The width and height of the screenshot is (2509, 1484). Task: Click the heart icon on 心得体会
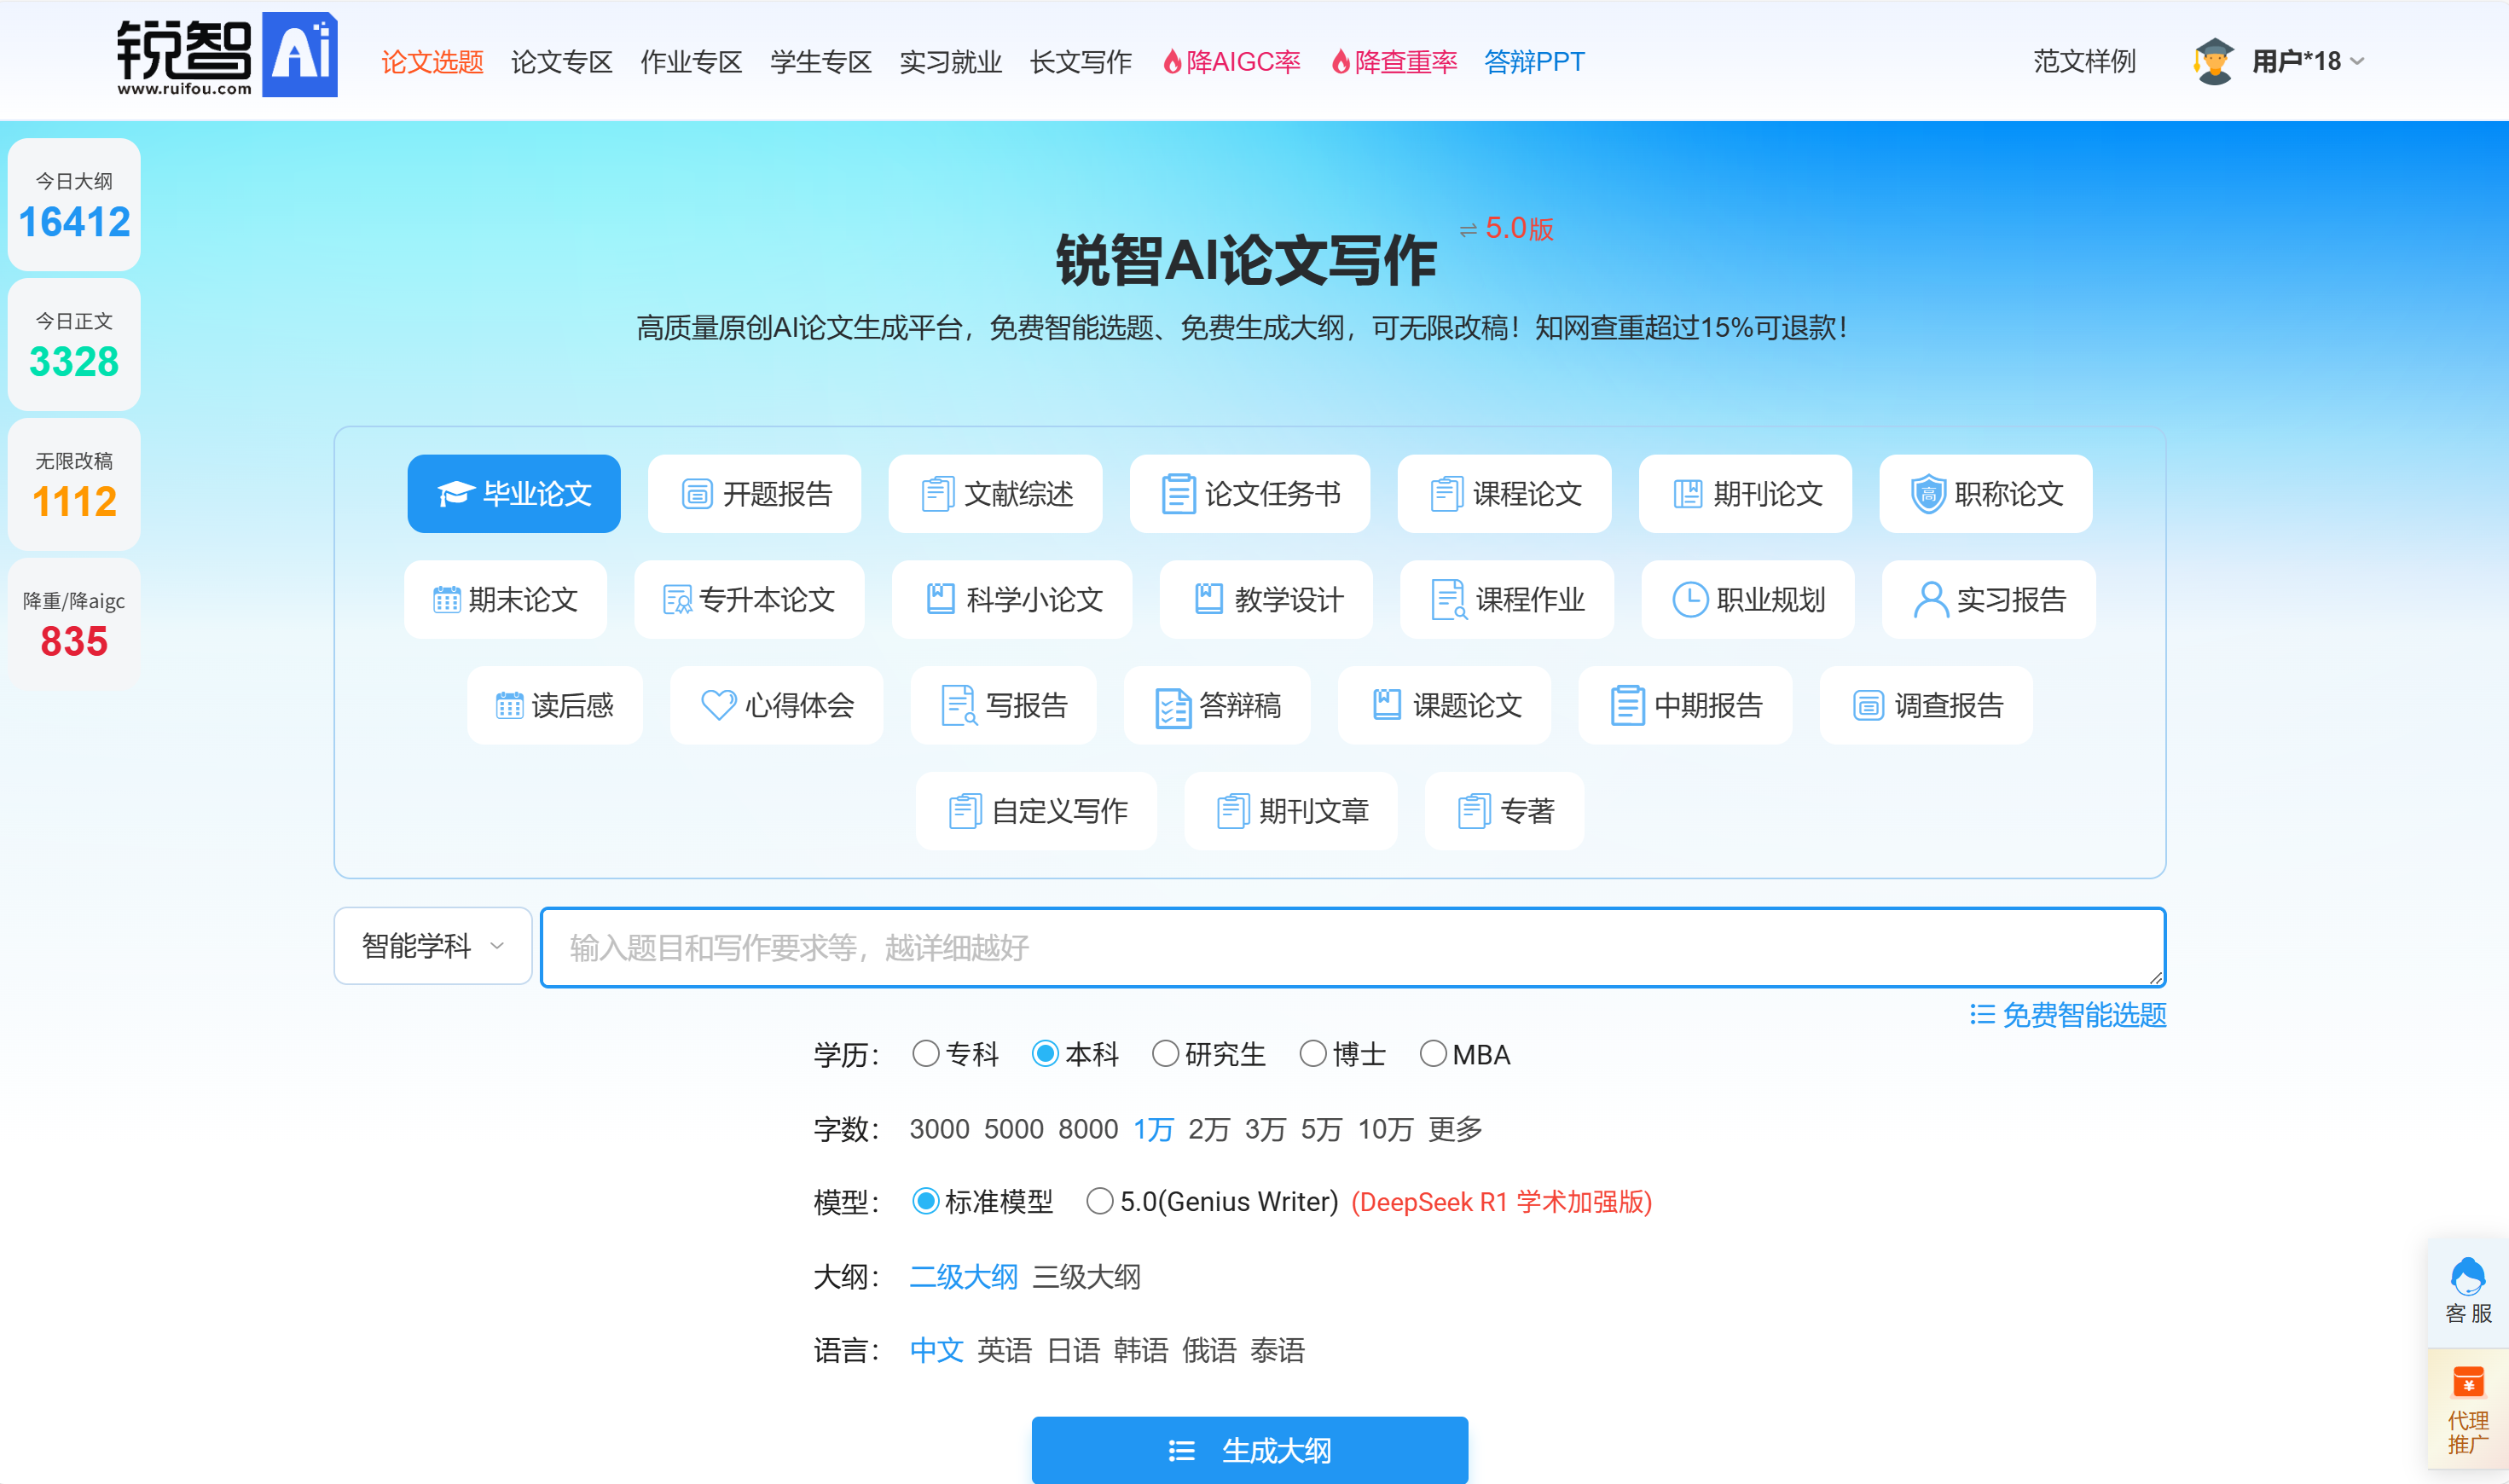click(718, 705)
